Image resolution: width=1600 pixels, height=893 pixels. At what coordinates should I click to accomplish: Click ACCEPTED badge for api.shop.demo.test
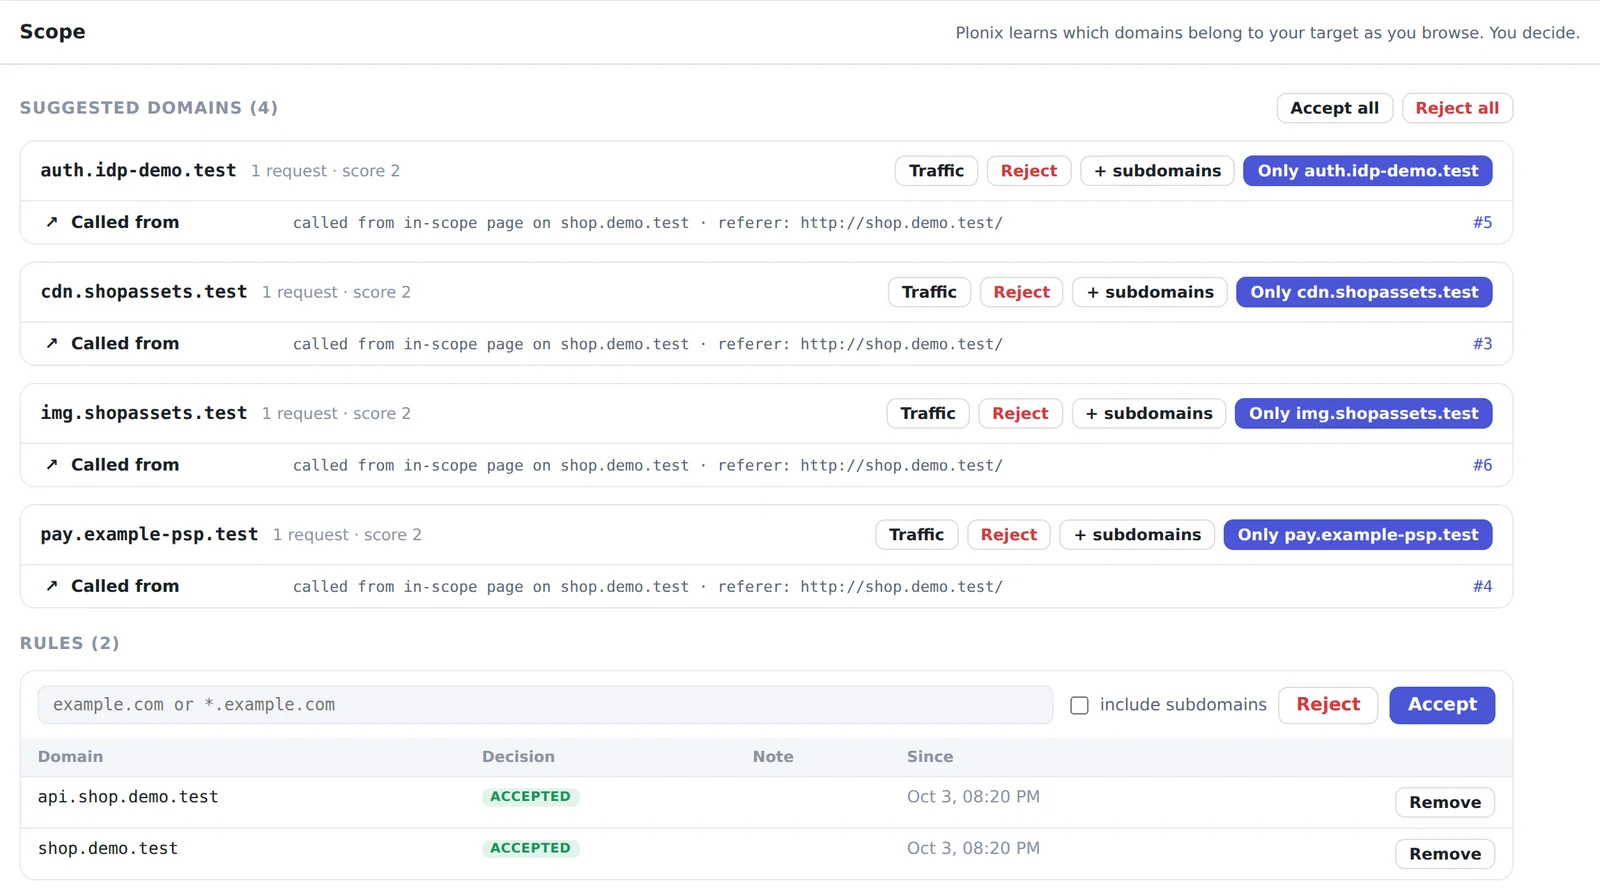[x=530, y=797]
